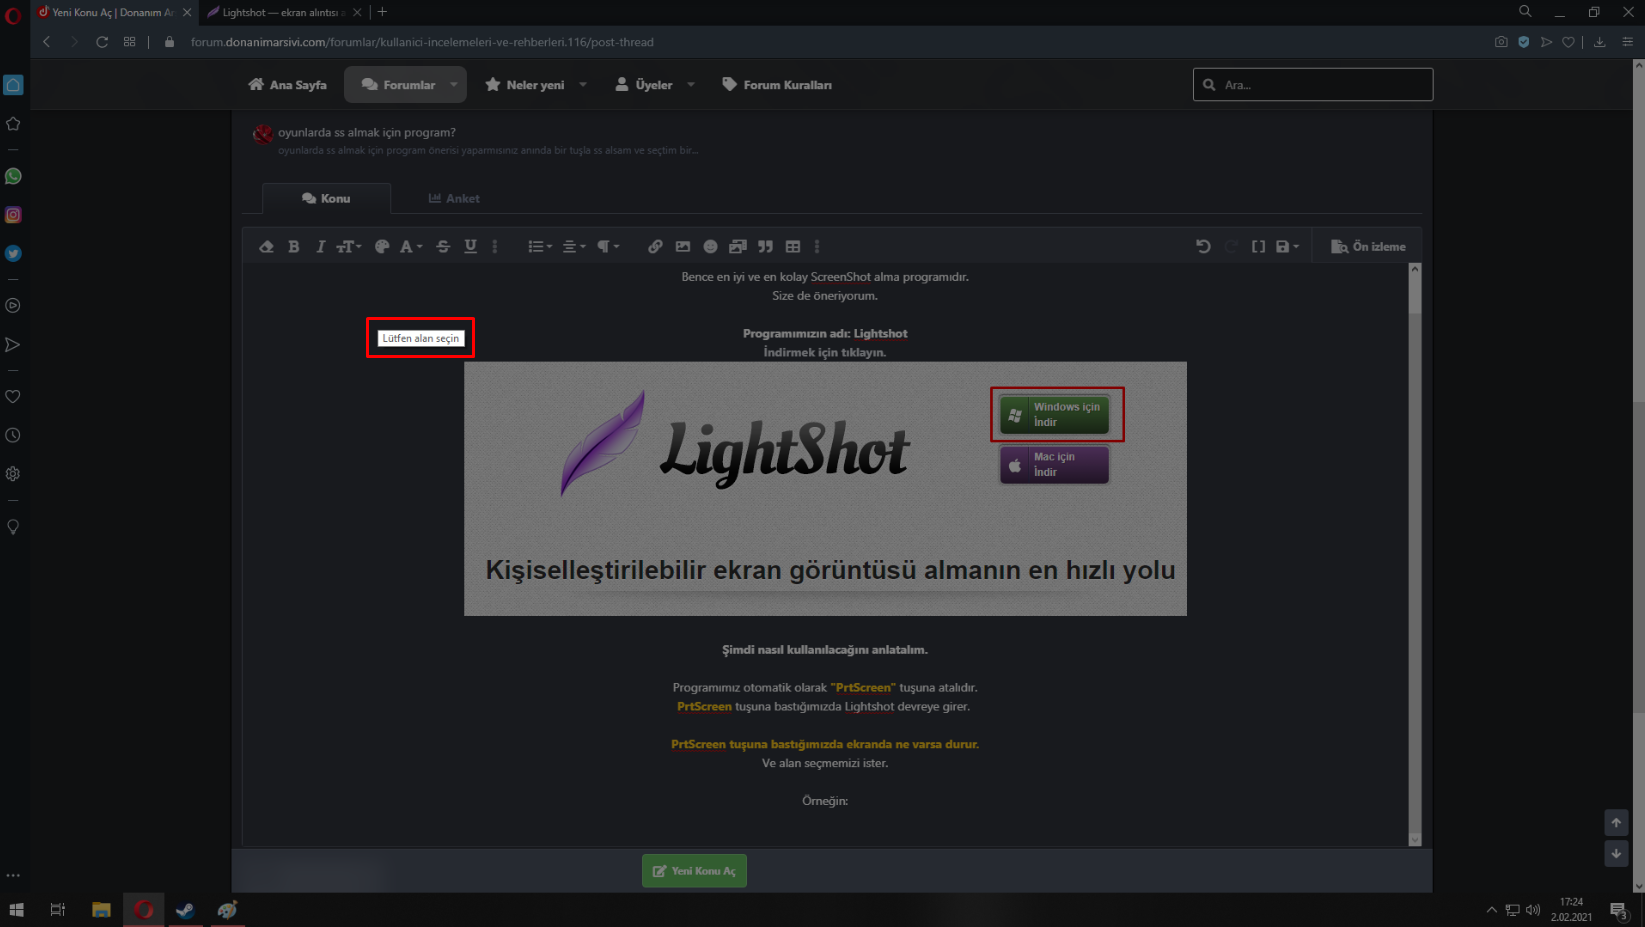
Task: Open the Opera easy setup icon
Action: [x=1628, y=42]
